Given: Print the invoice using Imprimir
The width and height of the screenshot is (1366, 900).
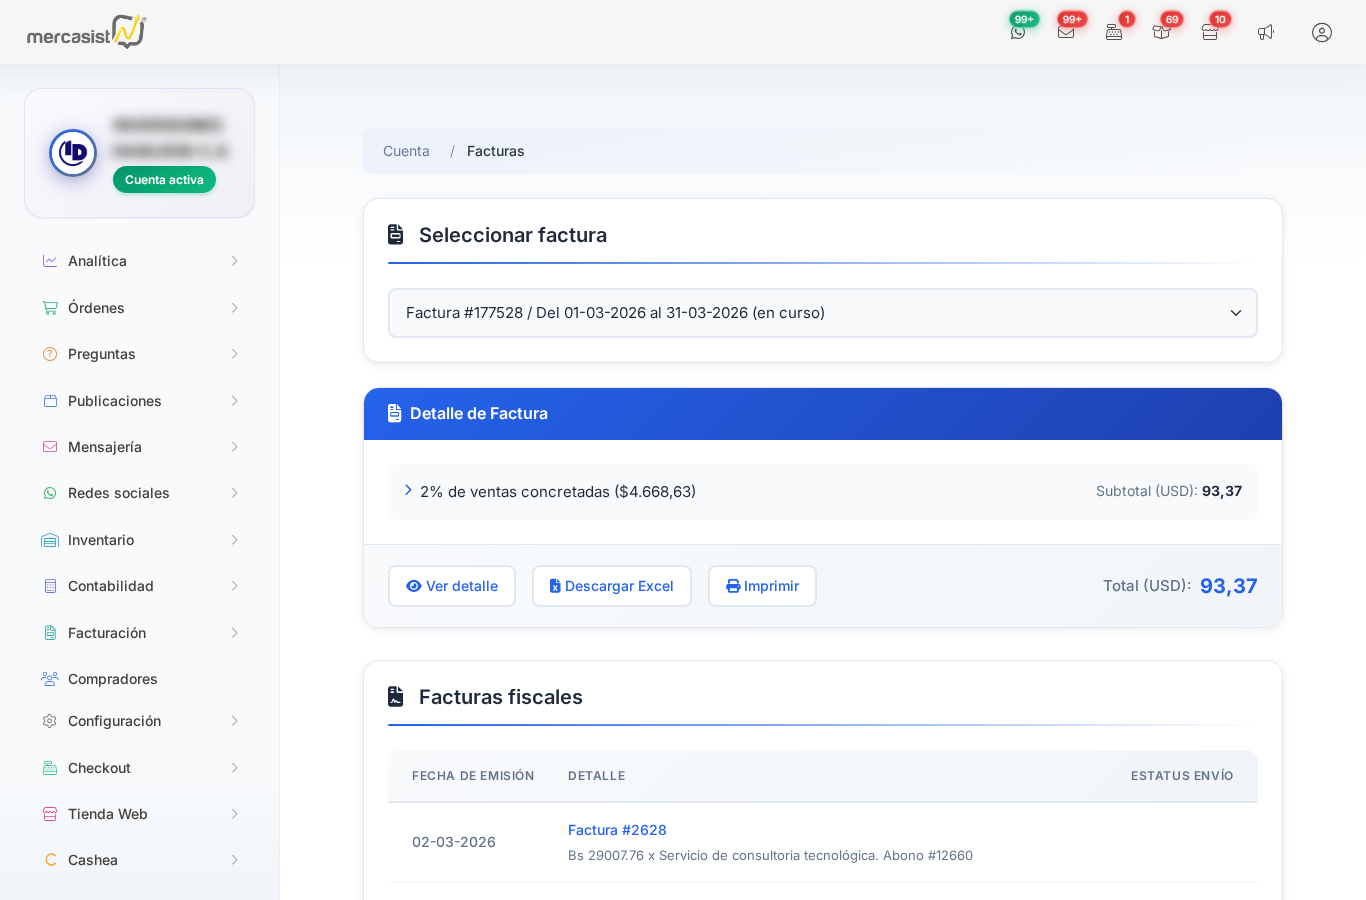Looking at the screenshot, I should [x=762, y=586].
